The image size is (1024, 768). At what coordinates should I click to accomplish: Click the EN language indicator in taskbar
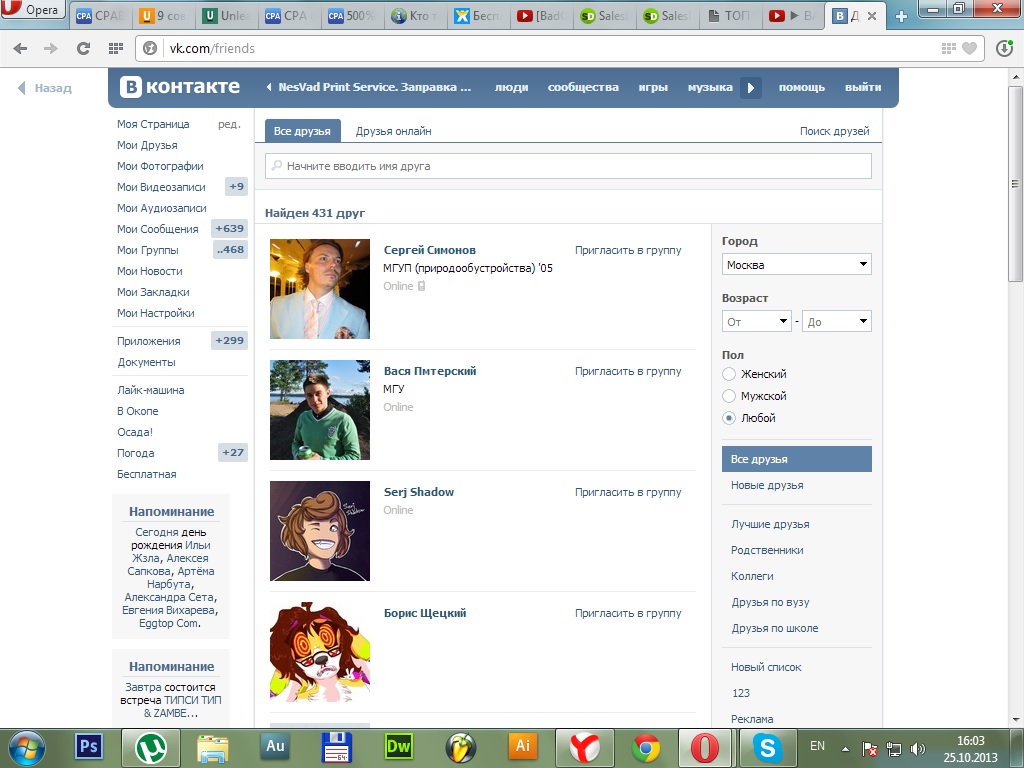(817, 746)
